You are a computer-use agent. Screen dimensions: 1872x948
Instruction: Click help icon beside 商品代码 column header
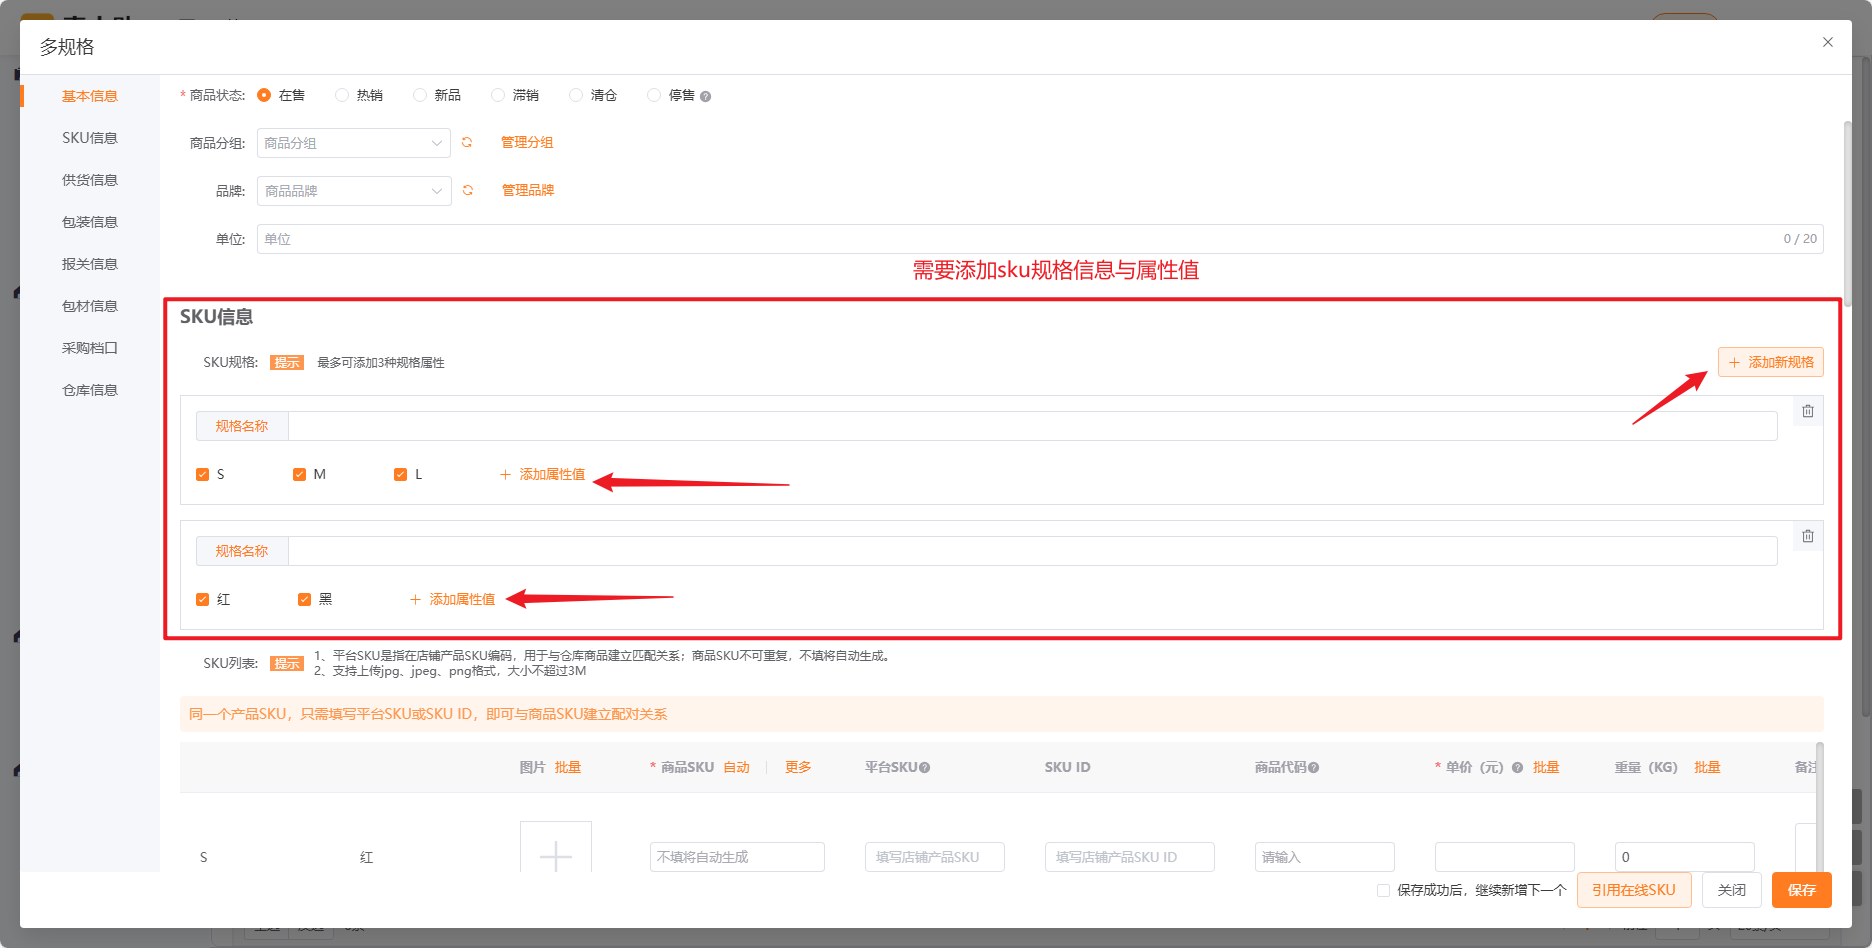pyautogui.click(x=1313, y=768)
